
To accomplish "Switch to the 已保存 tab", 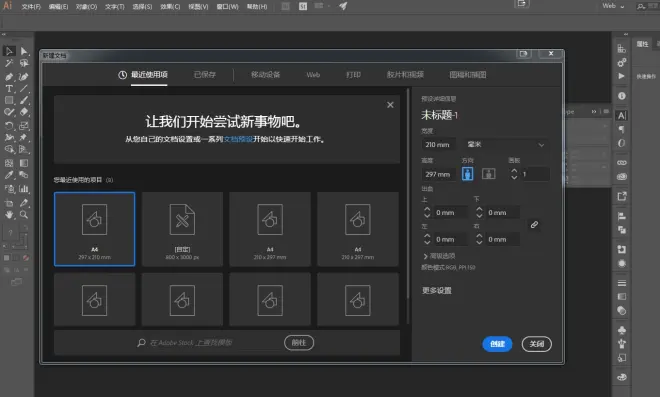I will click(205, 75).
